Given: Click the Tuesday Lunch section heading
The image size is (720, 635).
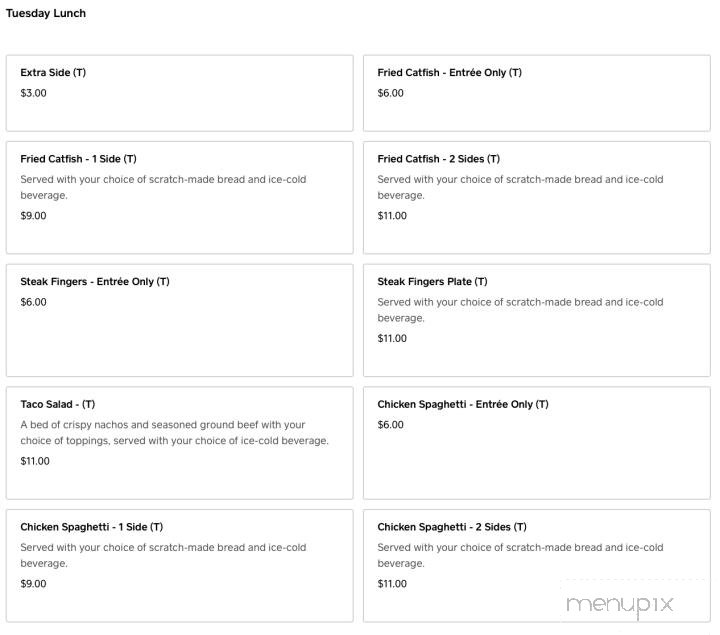Looking at the screenshot, I should coord(46,13).
